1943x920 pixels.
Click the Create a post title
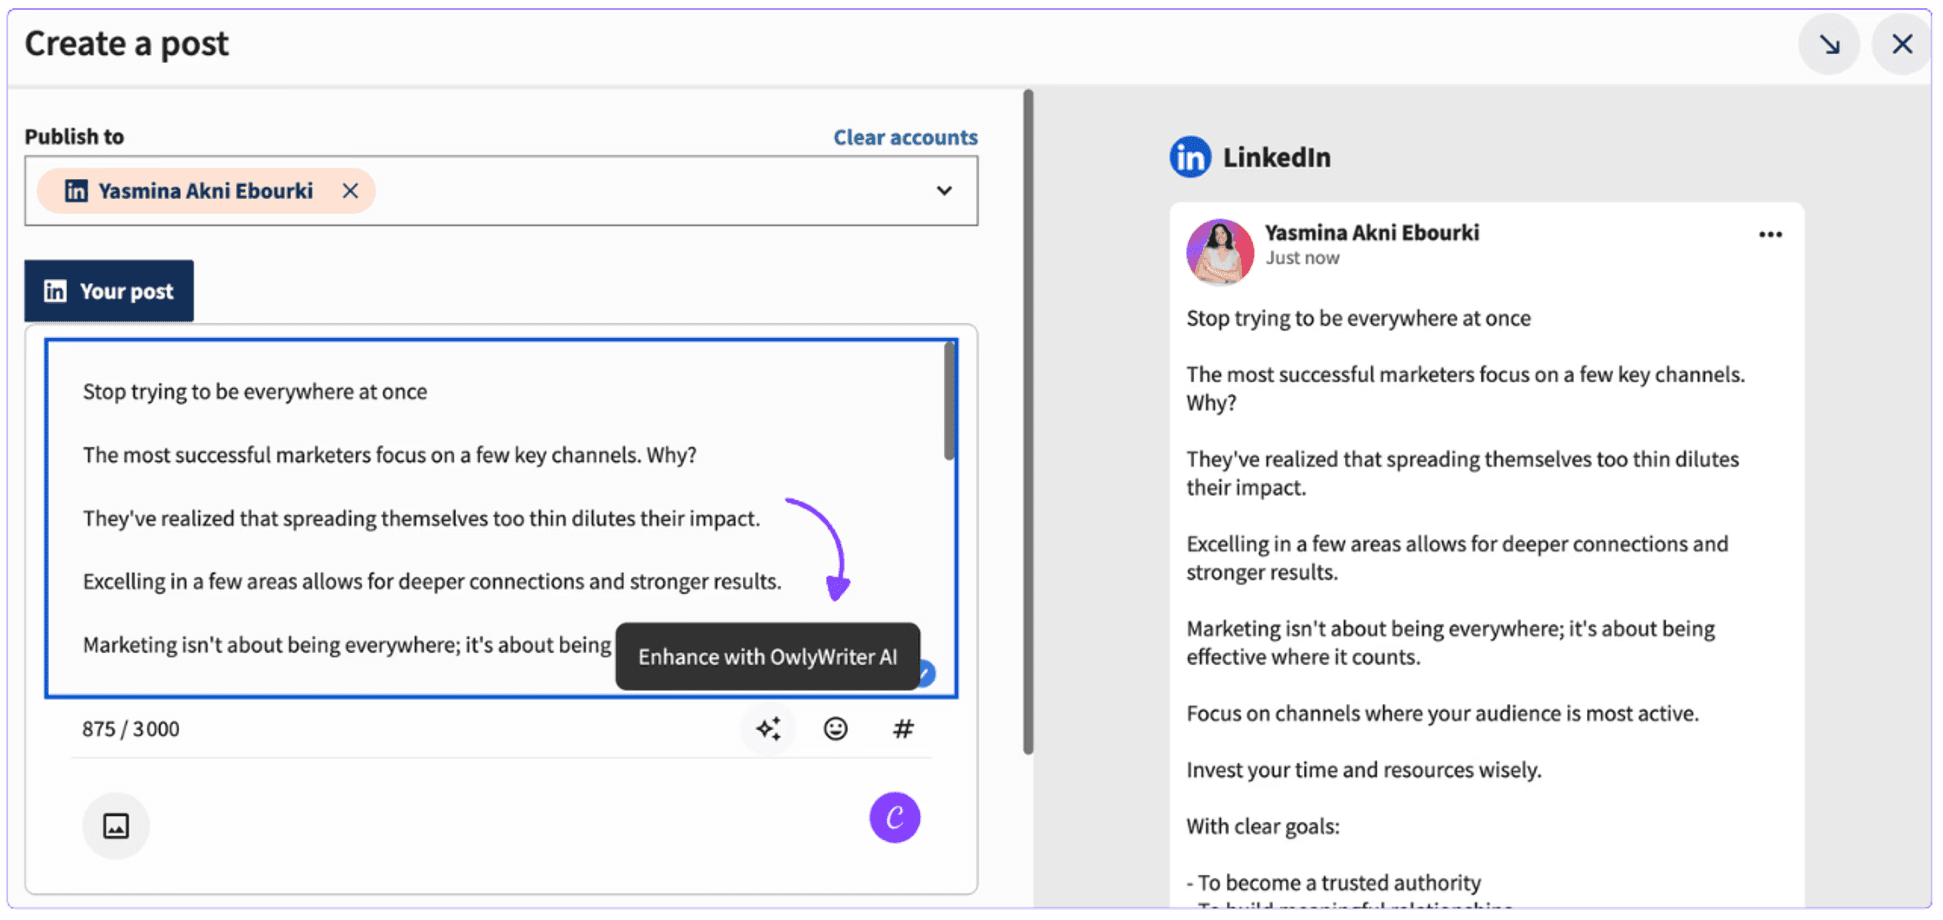pyautogui.click(x=127, y=44)
